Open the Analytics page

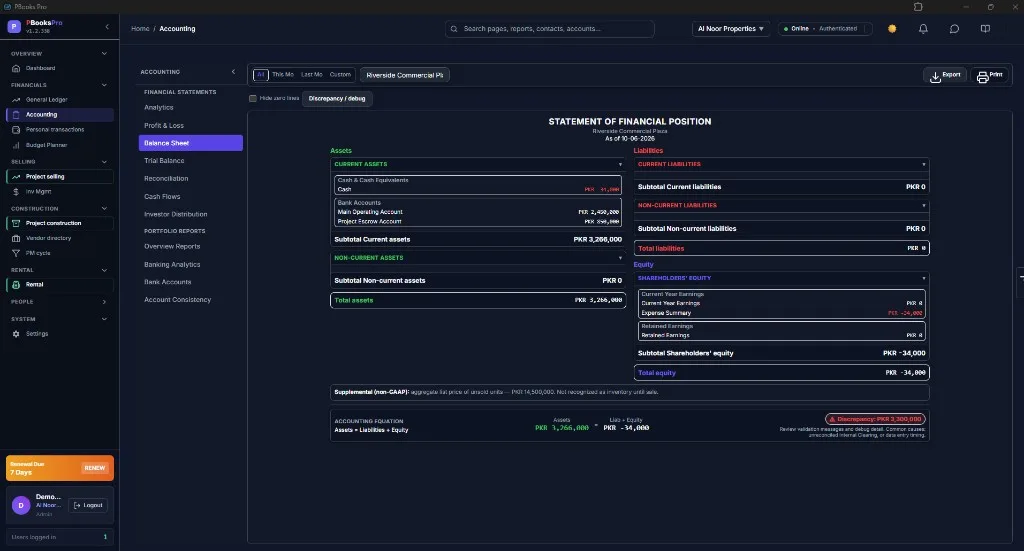(x=159, y=108)
